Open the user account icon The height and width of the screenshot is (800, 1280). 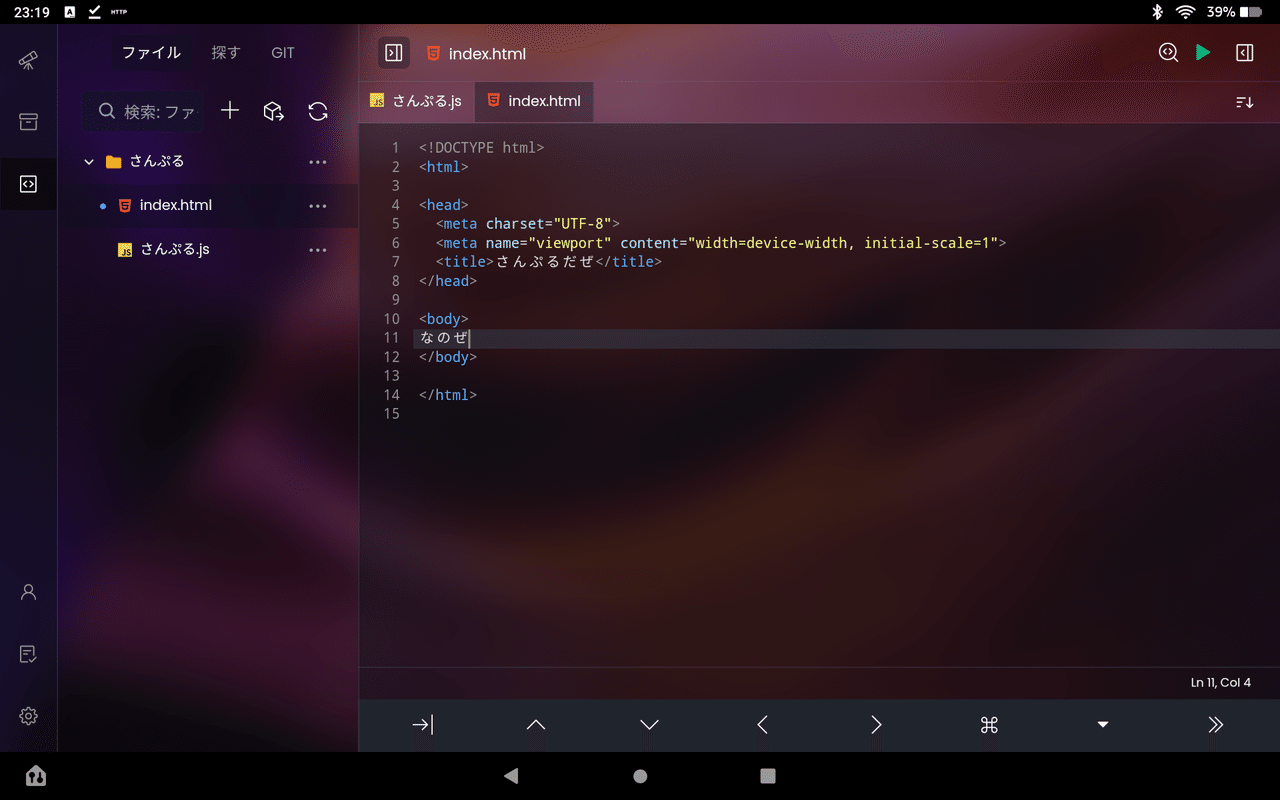pyautogui.click(x=28, y=592)
